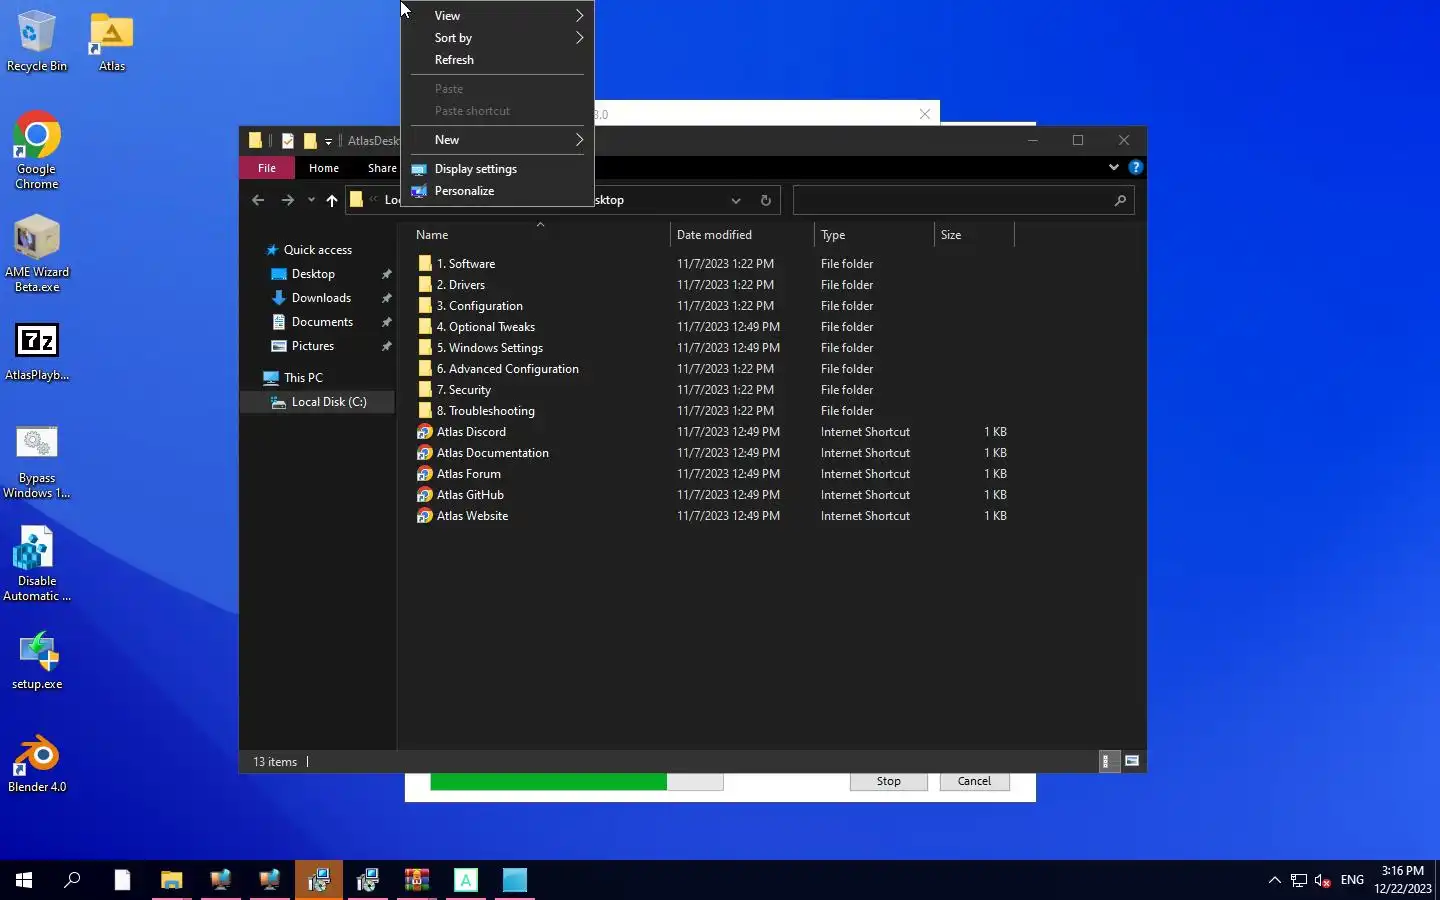The height and width of the screenshot is (900, 1440).
Task: Show hidden system tray icons
Action: [1274, 880]
